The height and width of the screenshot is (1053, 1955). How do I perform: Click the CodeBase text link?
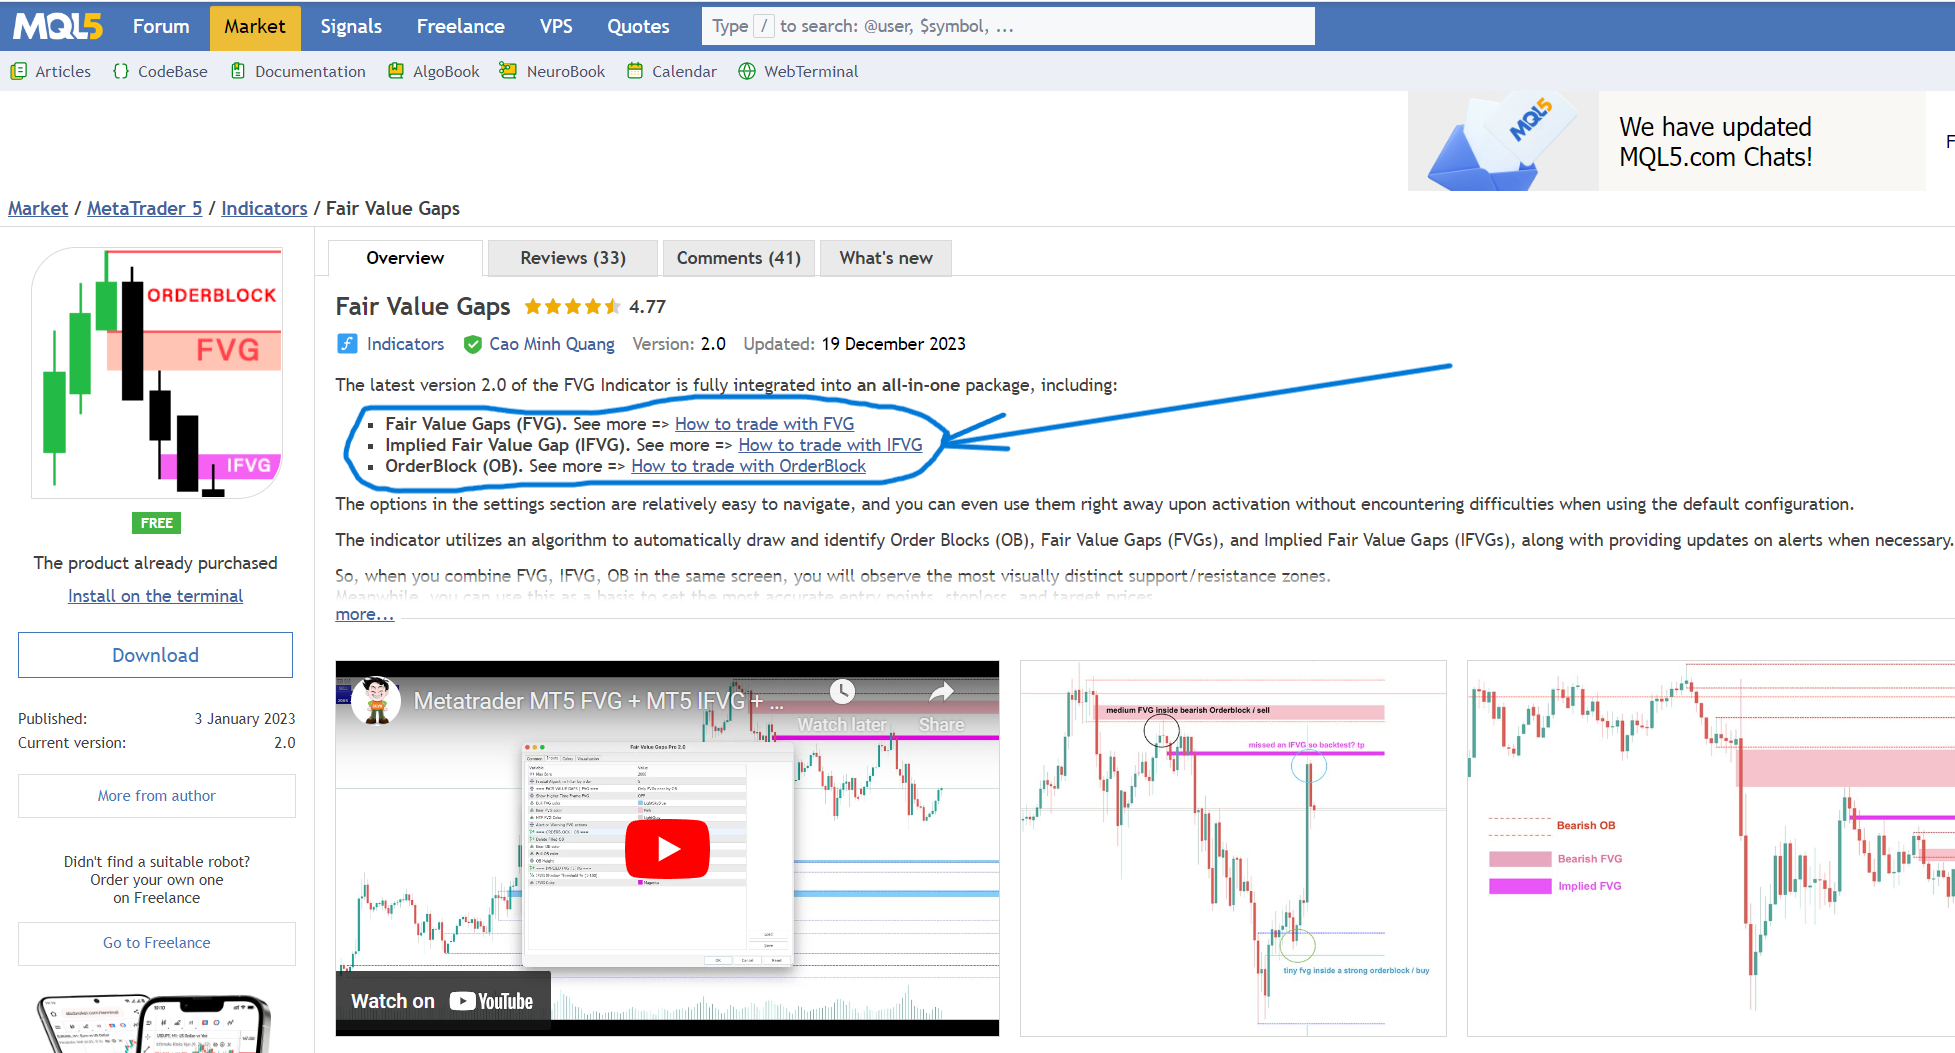pos(173,71)
